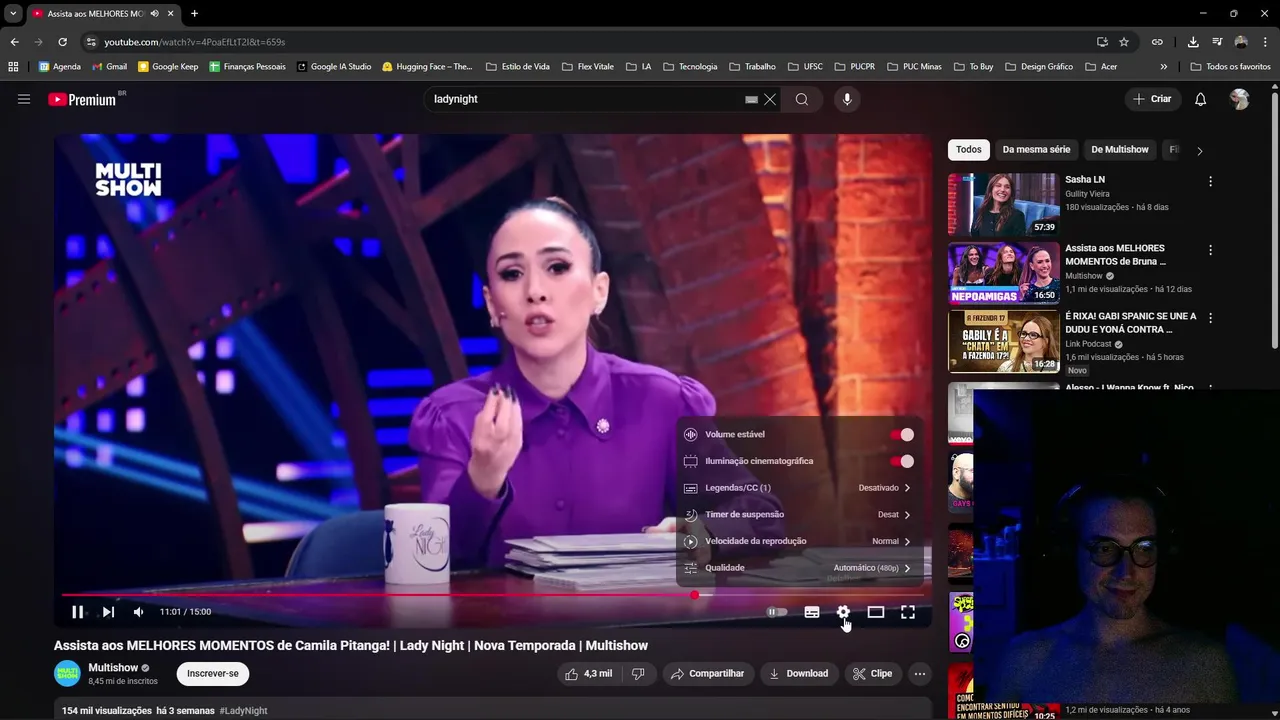Select the Todos filter chip

[969, 150]
